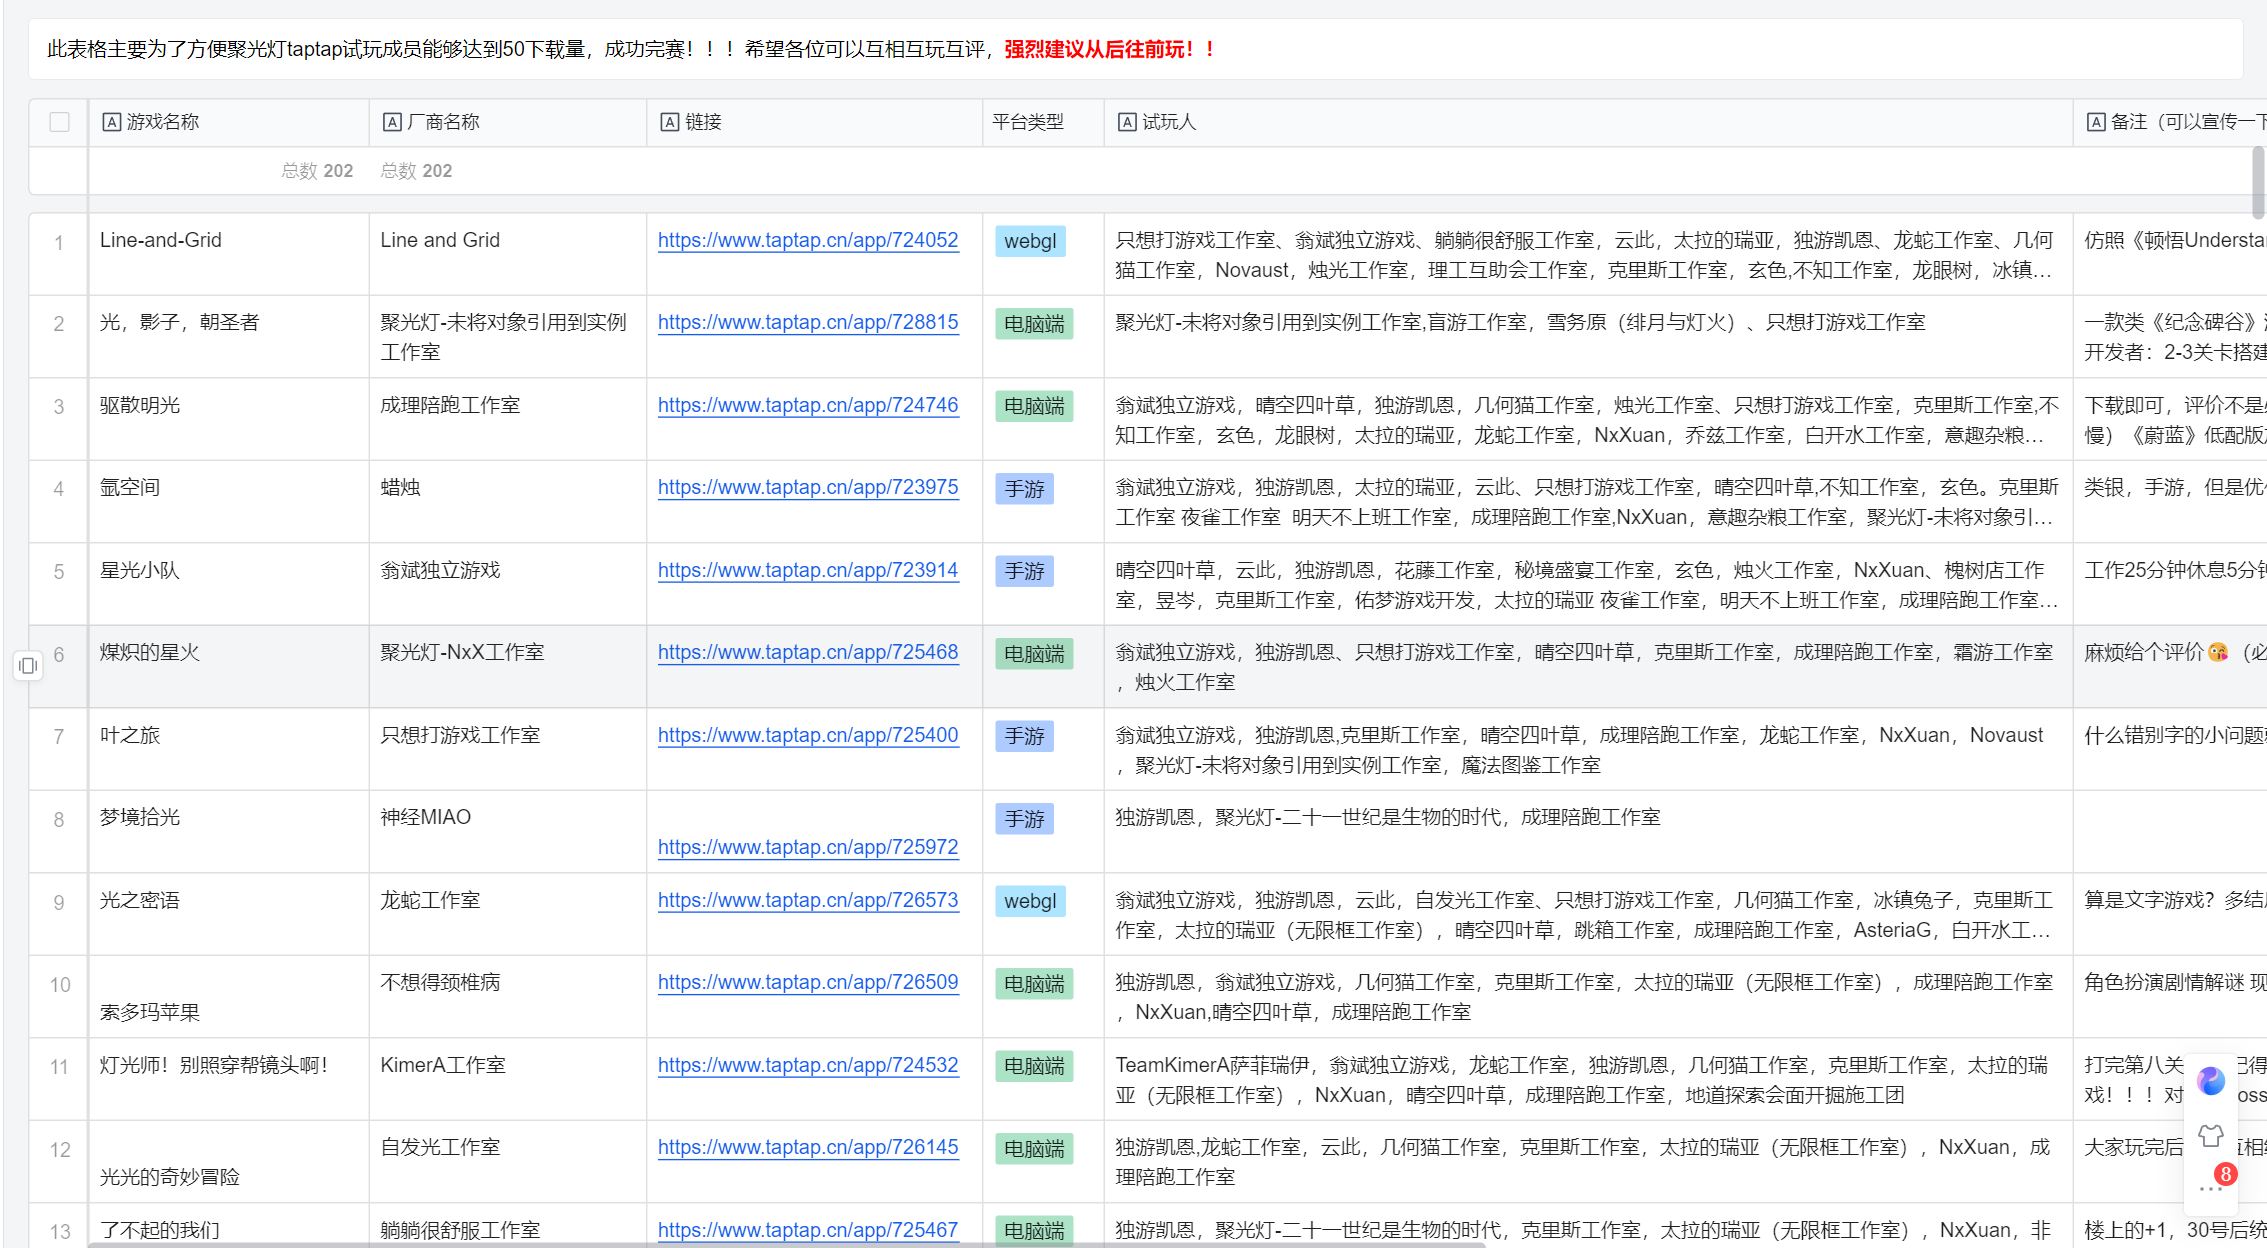The image size is (2267, 1248).
Task: Select vendor cell 神经MIAO
Action: (x=508, y=831)
